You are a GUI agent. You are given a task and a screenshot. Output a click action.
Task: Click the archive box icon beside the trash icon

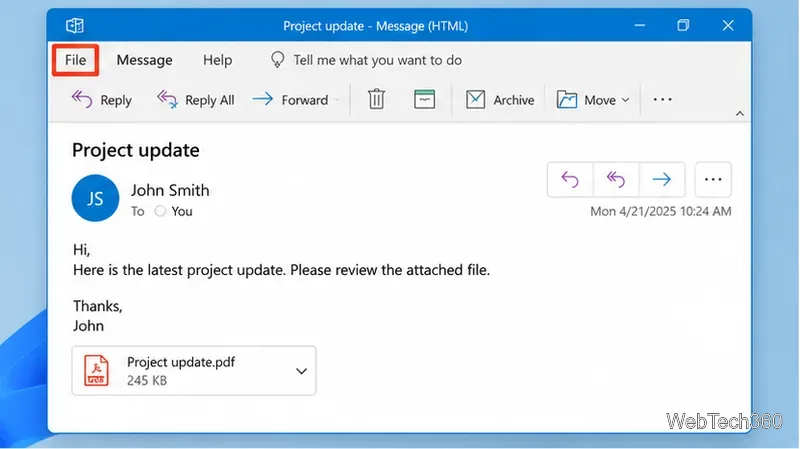424,99
